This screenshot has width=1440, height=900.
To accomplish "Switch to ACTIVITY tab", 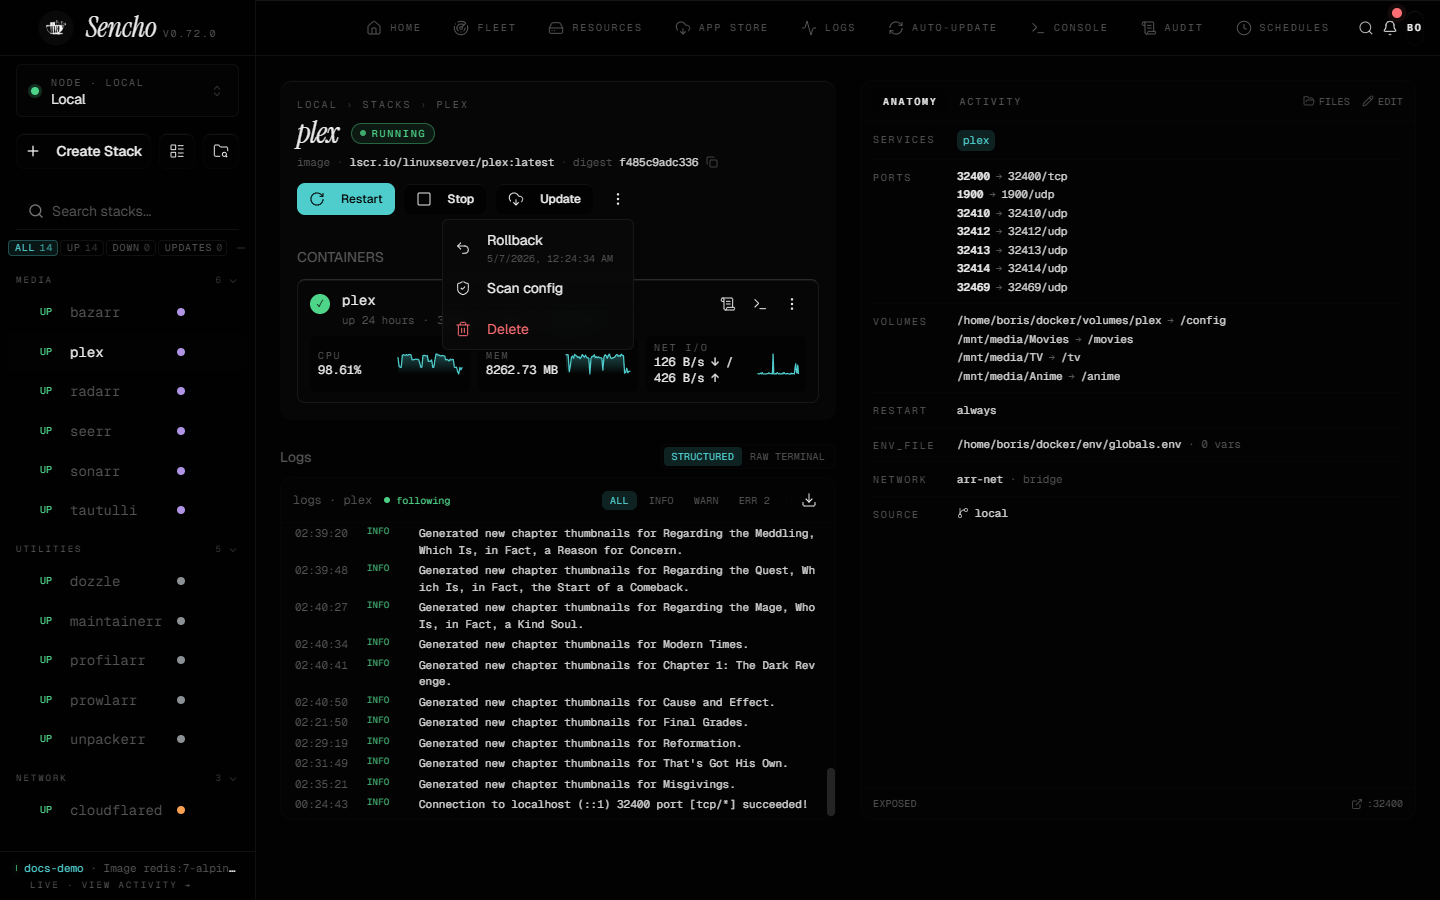I will 990,102.
